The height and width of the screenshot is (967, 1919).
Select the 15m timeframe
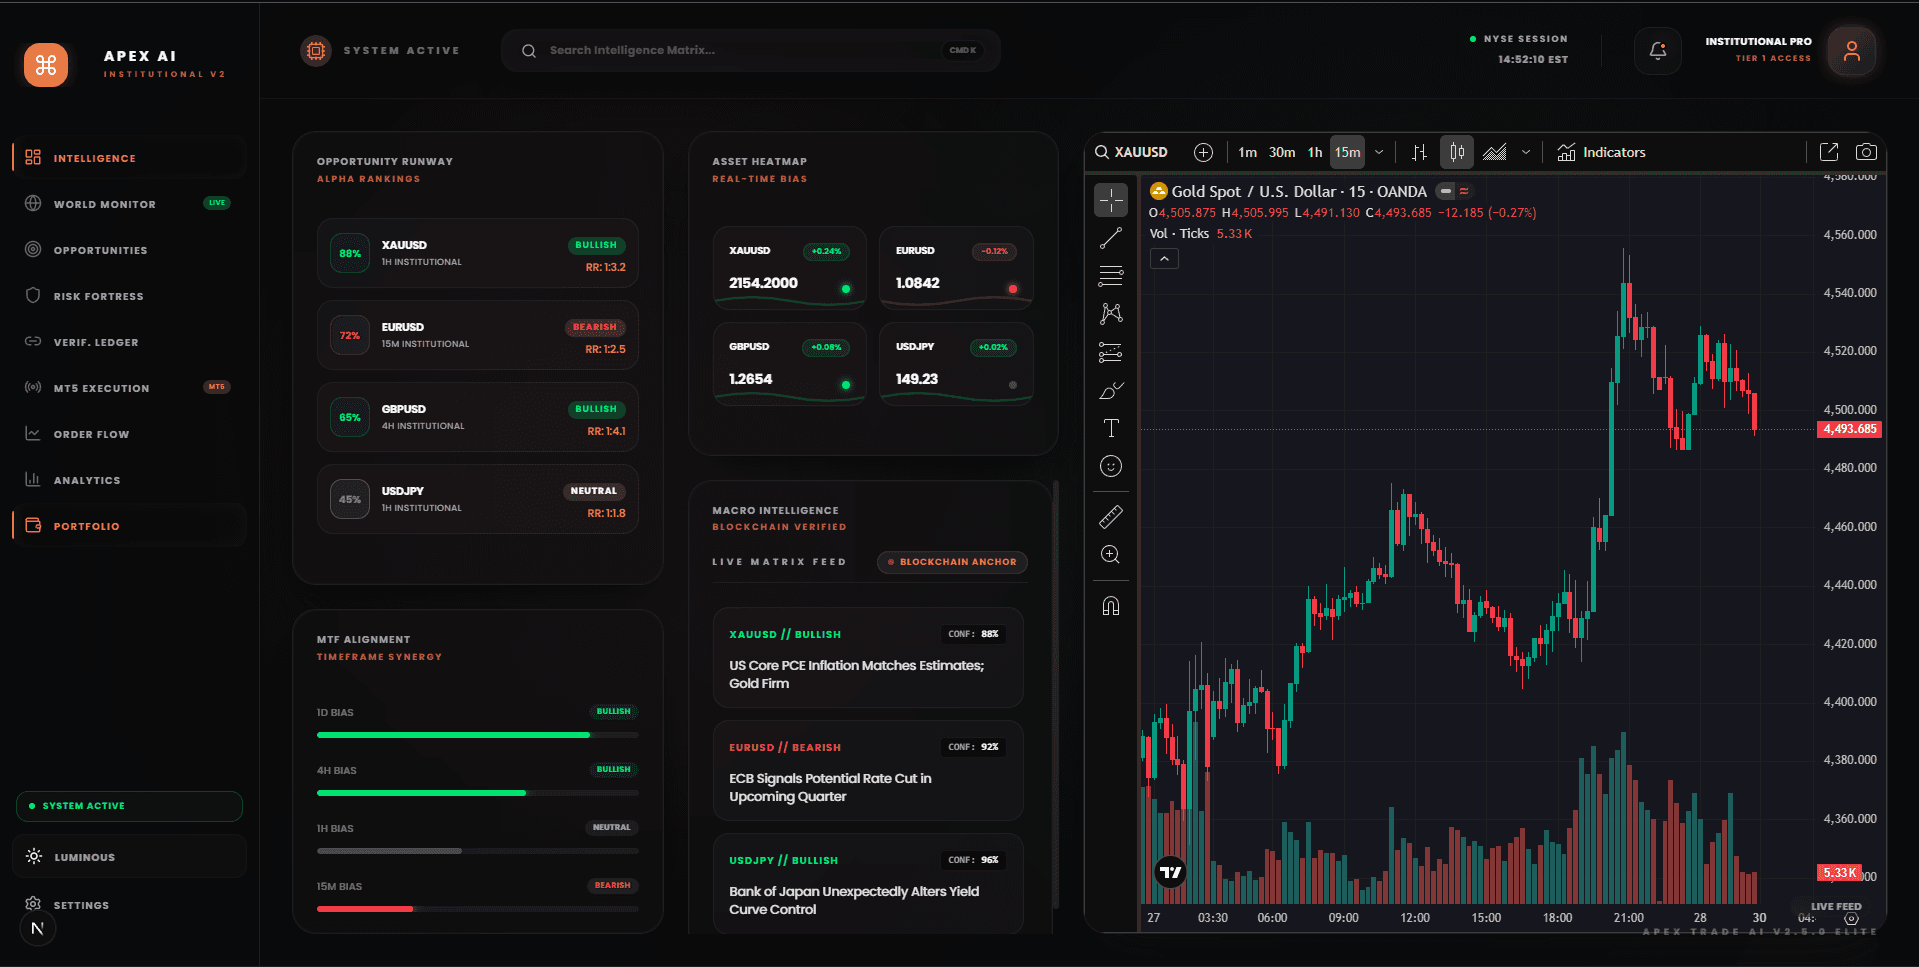pyautogui.click(x=1348, y=152)
